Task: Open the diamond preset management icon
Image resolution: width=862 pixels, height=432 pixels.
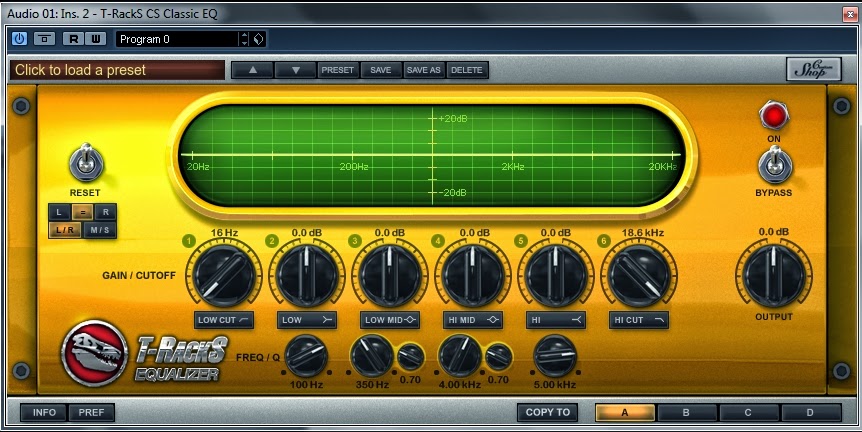Action: point(258,39)
